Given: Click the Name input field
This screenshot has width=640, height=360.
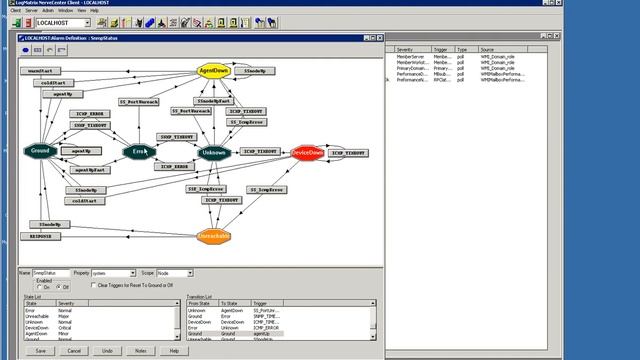Looking at the screenshot, I should (x=51, y=273).
